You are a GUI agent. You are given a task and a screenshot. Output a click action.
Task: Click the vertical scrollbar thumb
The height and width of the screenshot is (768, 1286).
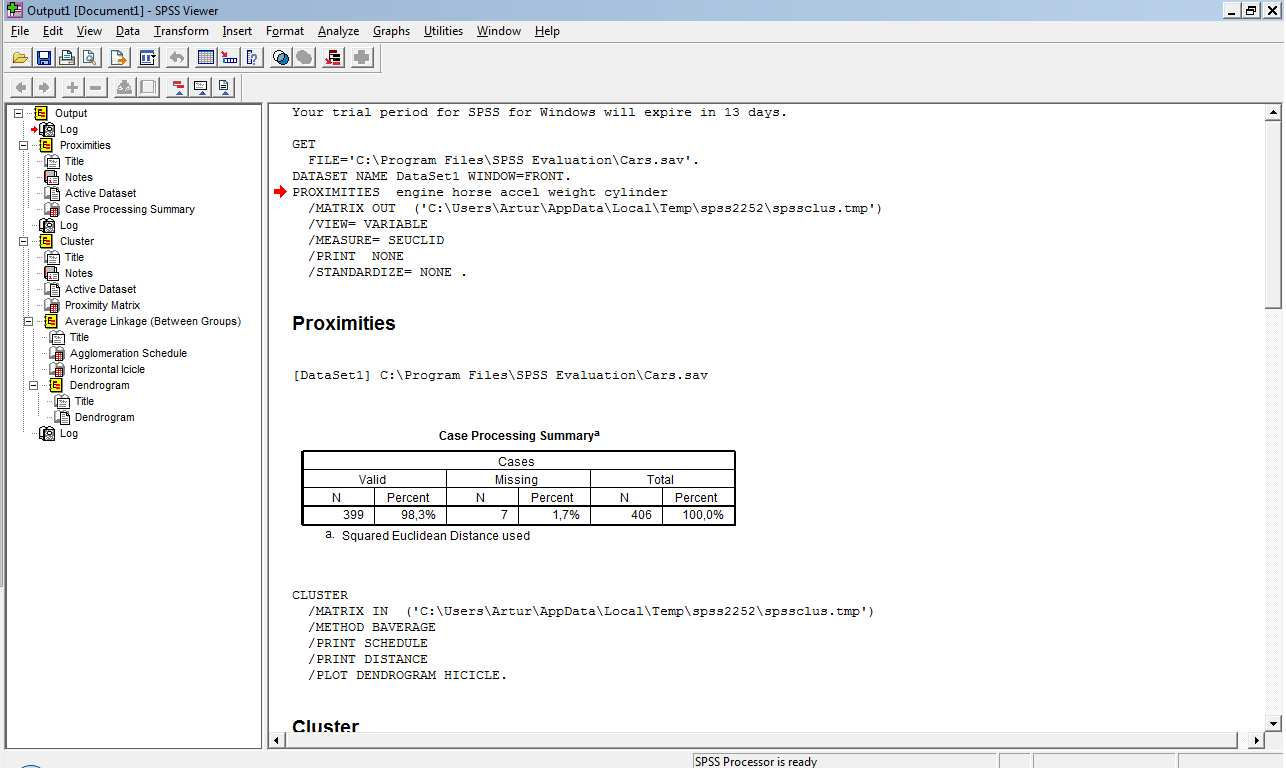point(1274,214)
